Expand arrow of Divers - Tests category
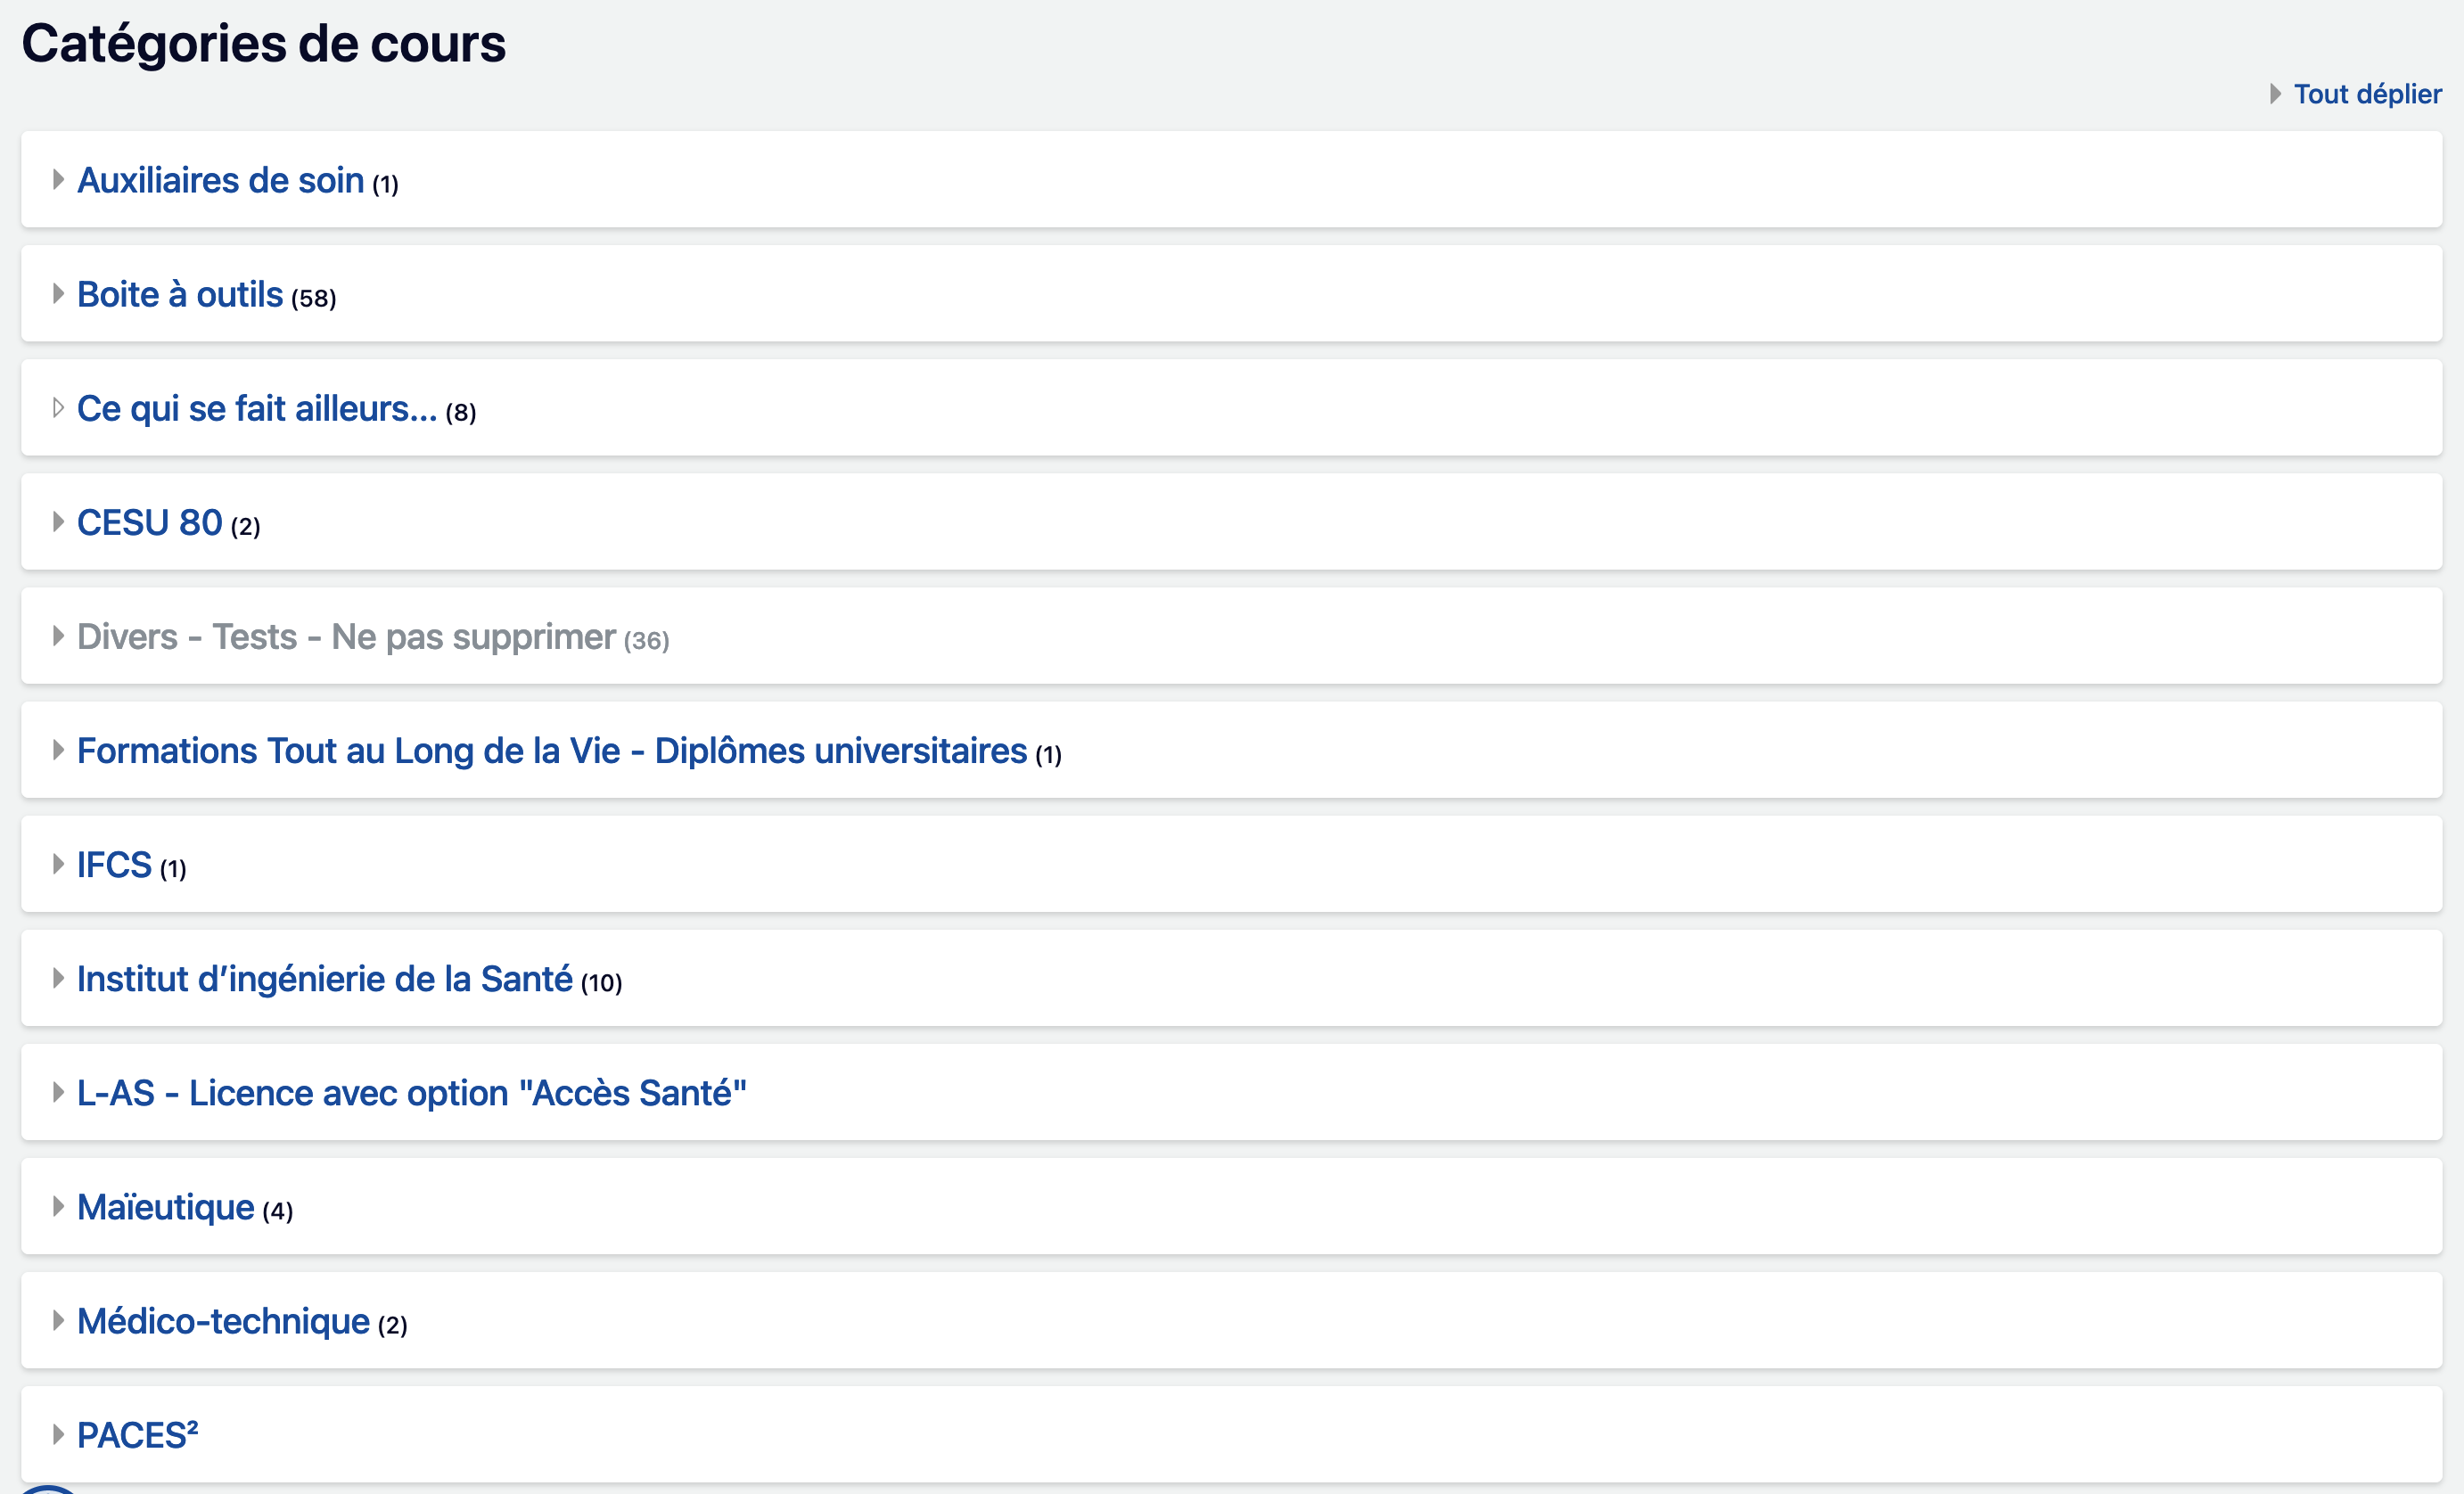The width and height of the screenshot is (2464, 1494). pyautogui.click(x=58, y=636)
